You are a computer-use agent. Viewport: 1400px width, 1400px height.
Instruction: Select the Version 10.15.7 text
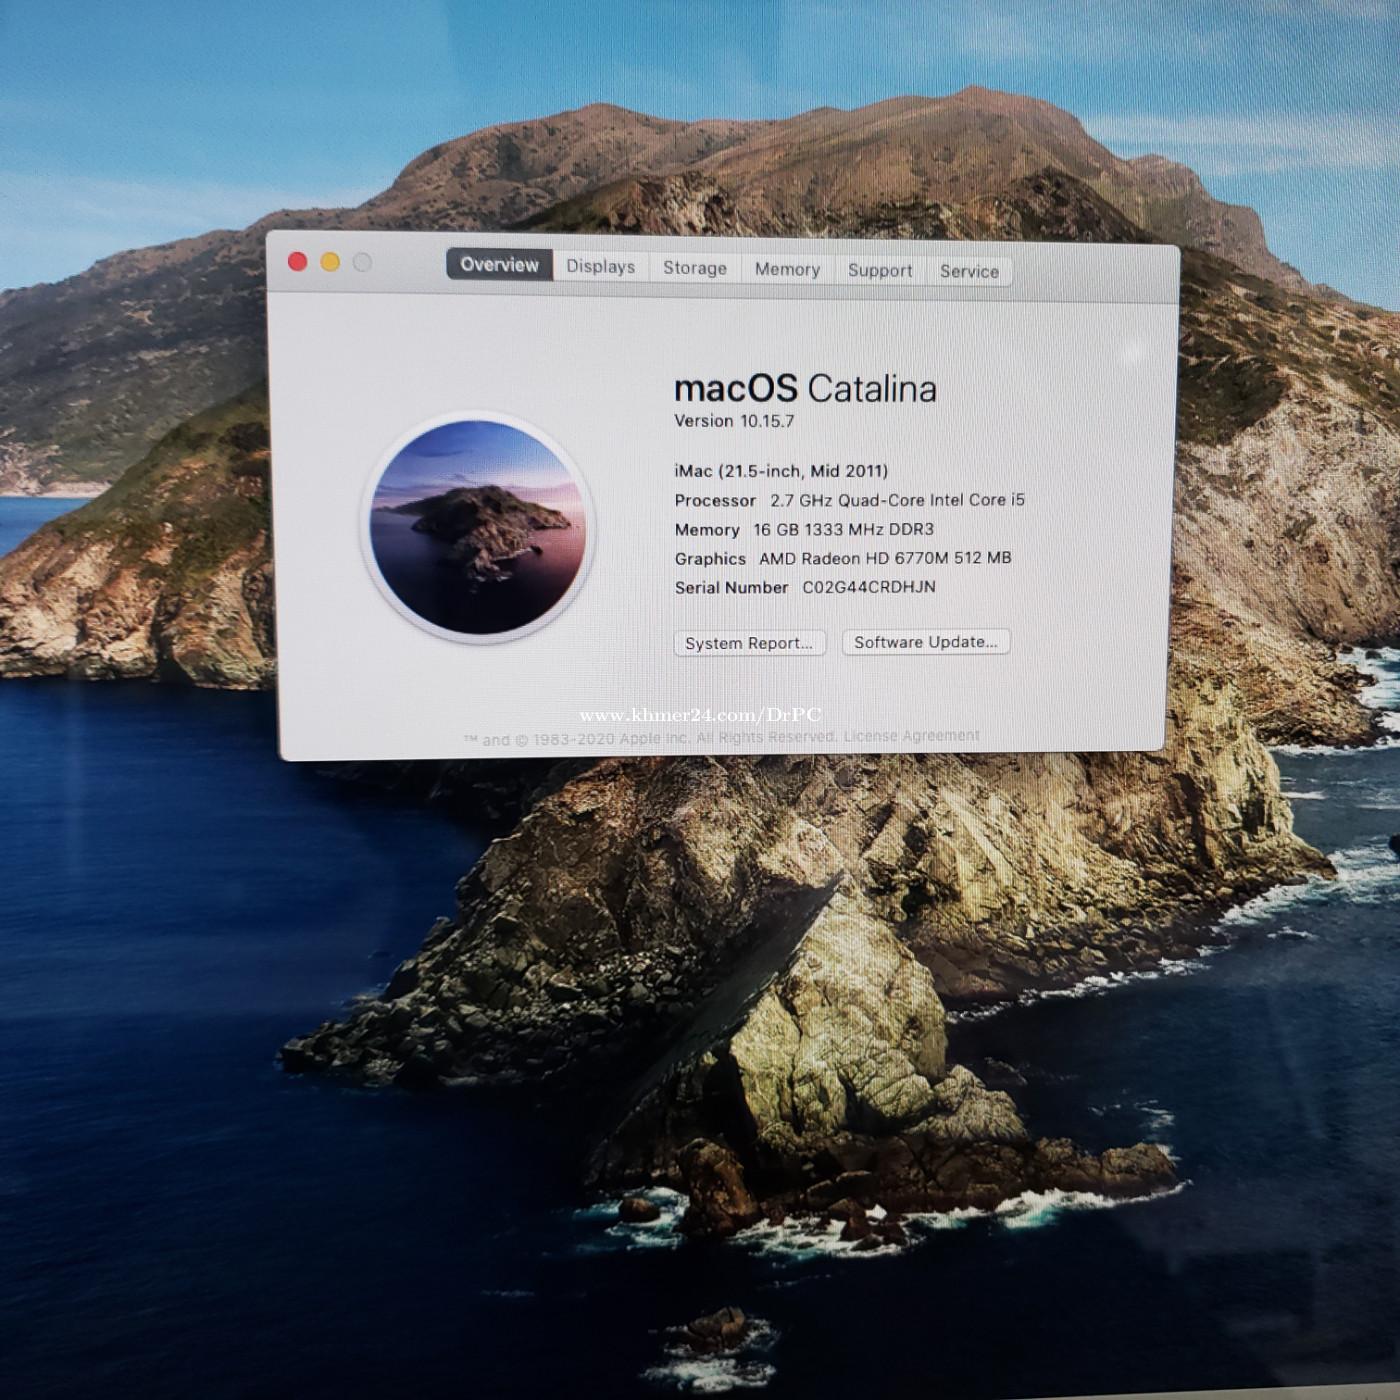pyautogui.click(x=734, y=421)
